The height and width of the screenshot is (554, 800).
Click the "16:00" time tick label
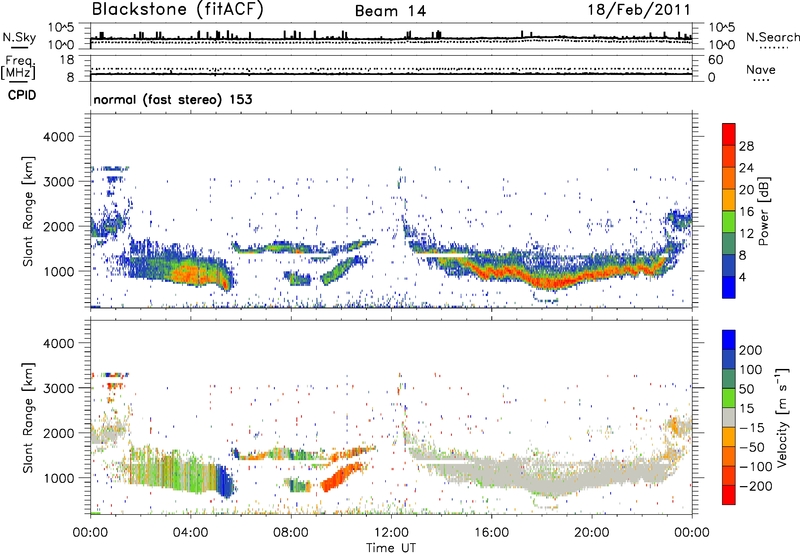pyautogui.click(x=491, y=533)
